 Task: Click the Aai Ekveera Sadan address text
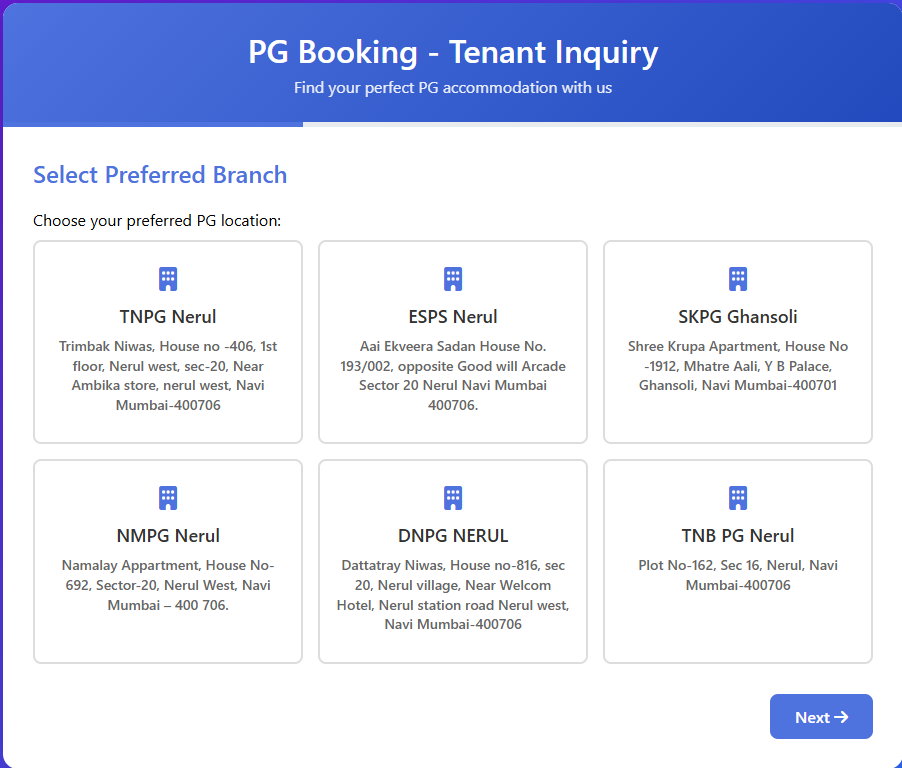(x=453, y=376)
